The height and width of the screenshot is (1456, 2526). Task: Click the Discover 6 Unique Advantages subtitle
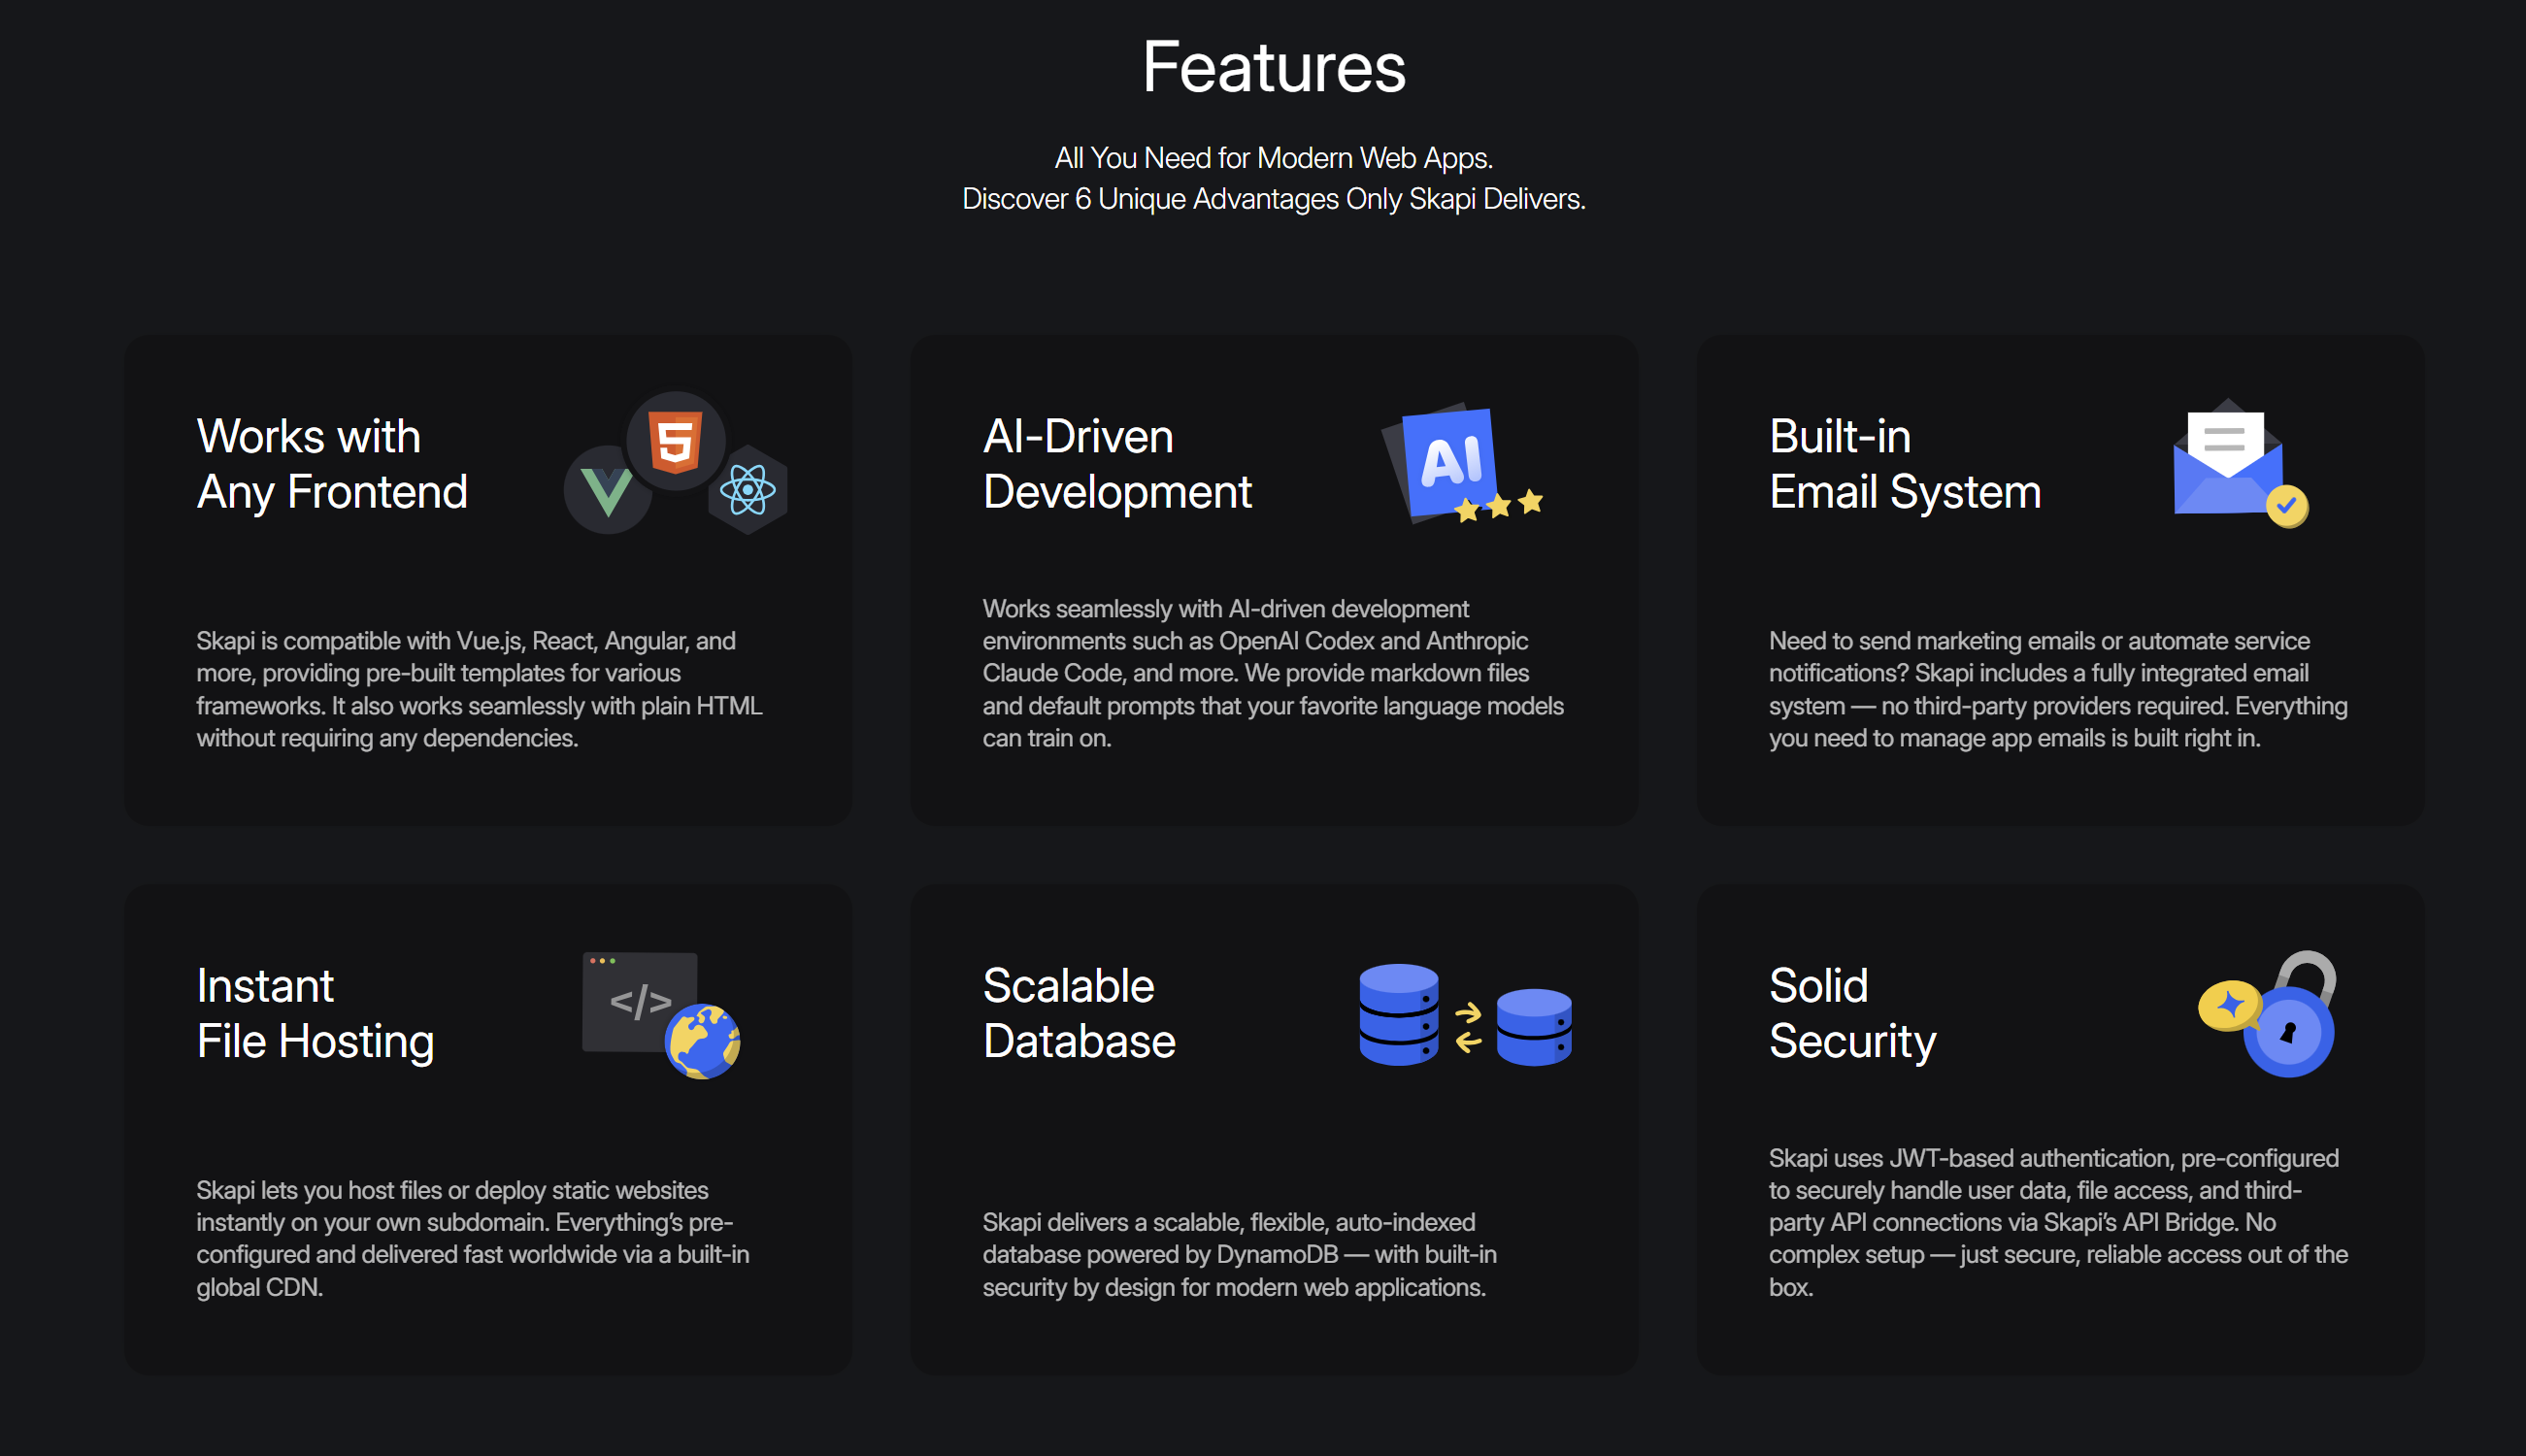1273,199
